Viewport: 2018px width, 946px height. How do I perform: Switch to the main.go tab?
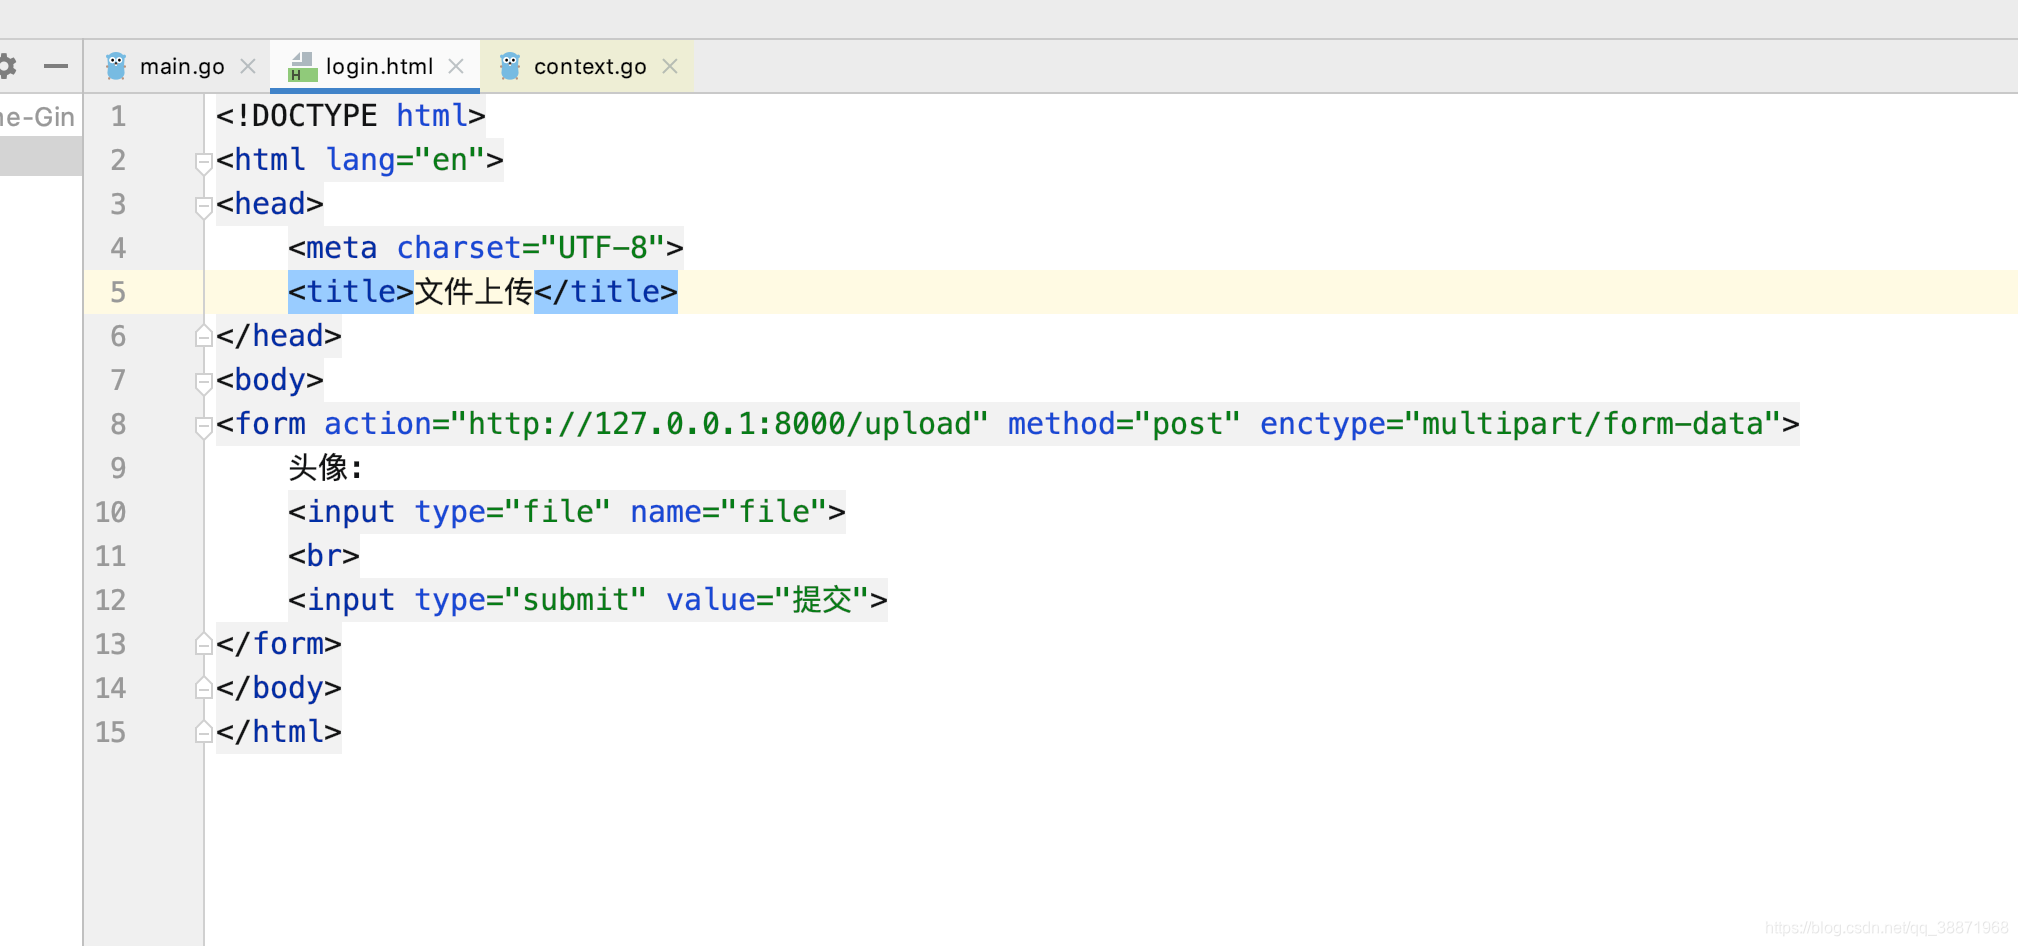[x=182, y=66]
